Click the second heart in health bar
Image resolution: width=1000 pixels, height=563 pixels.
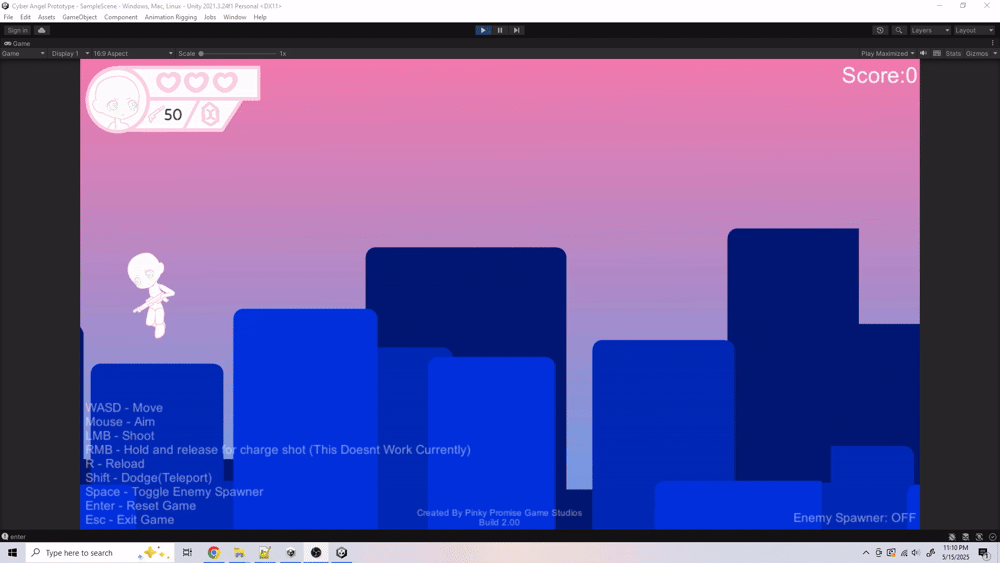(196, 82)
